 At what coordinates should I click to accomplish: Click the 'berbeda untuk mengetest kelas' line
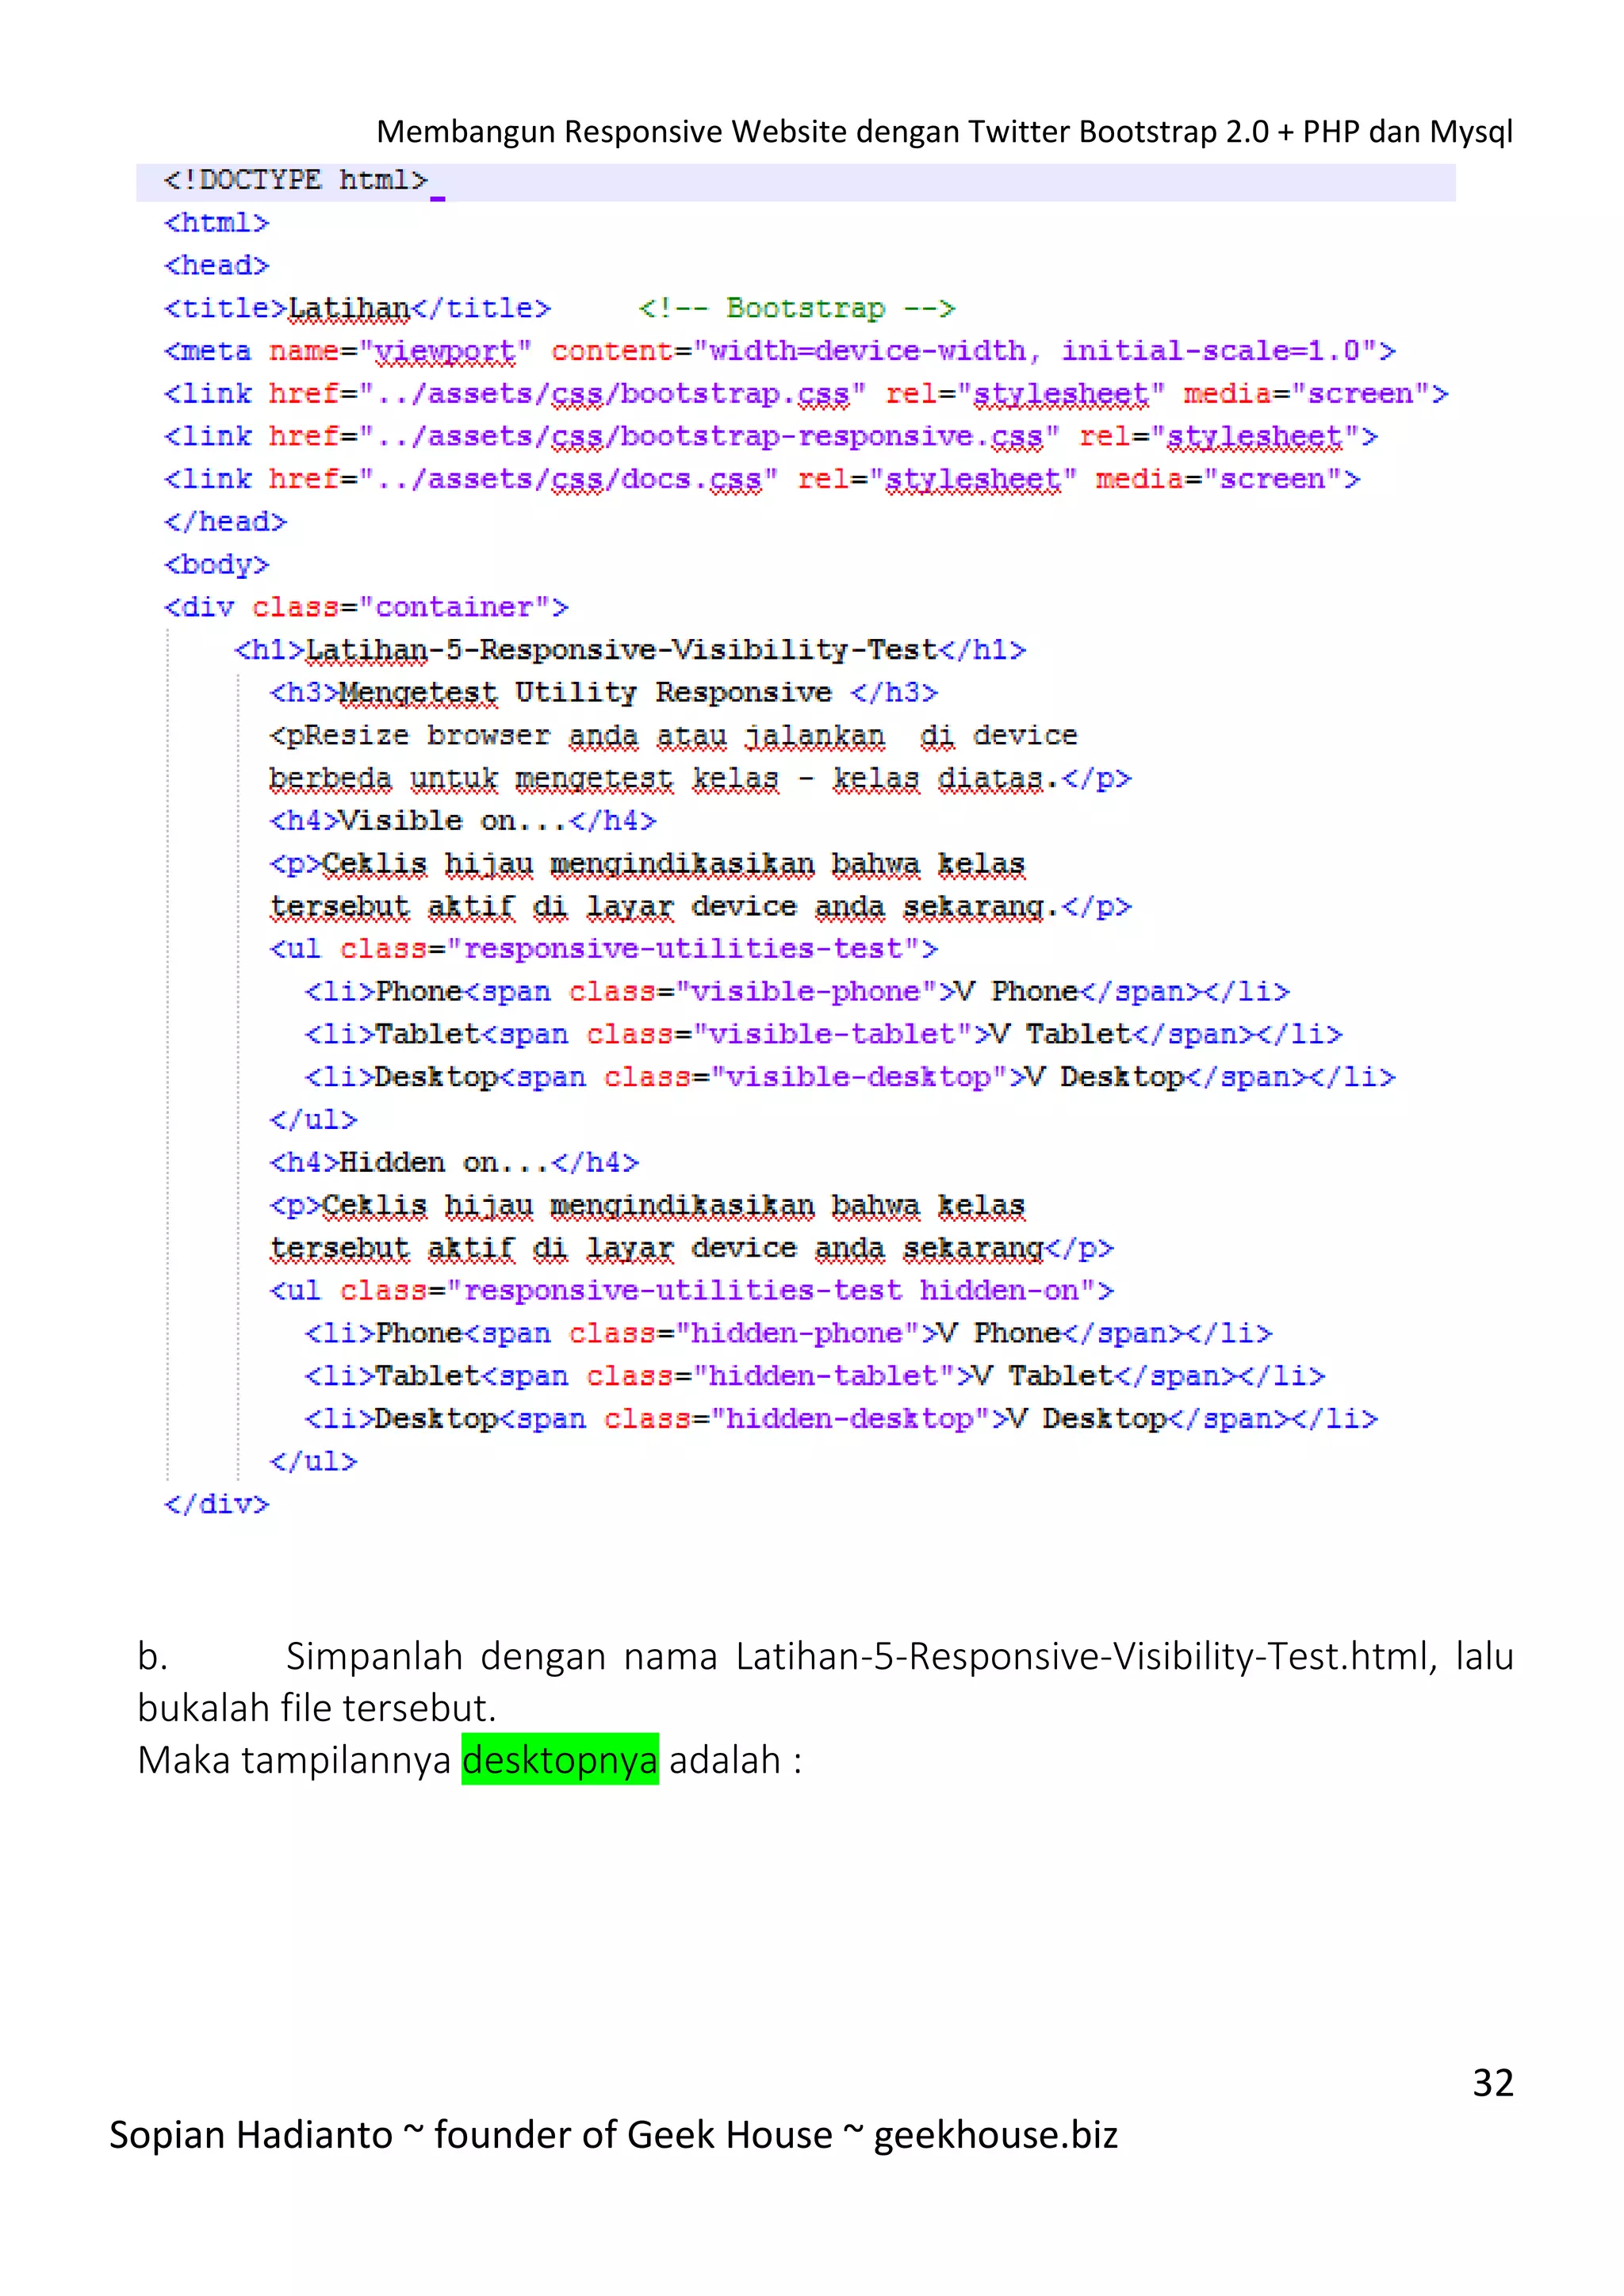(x=700, y=779)
